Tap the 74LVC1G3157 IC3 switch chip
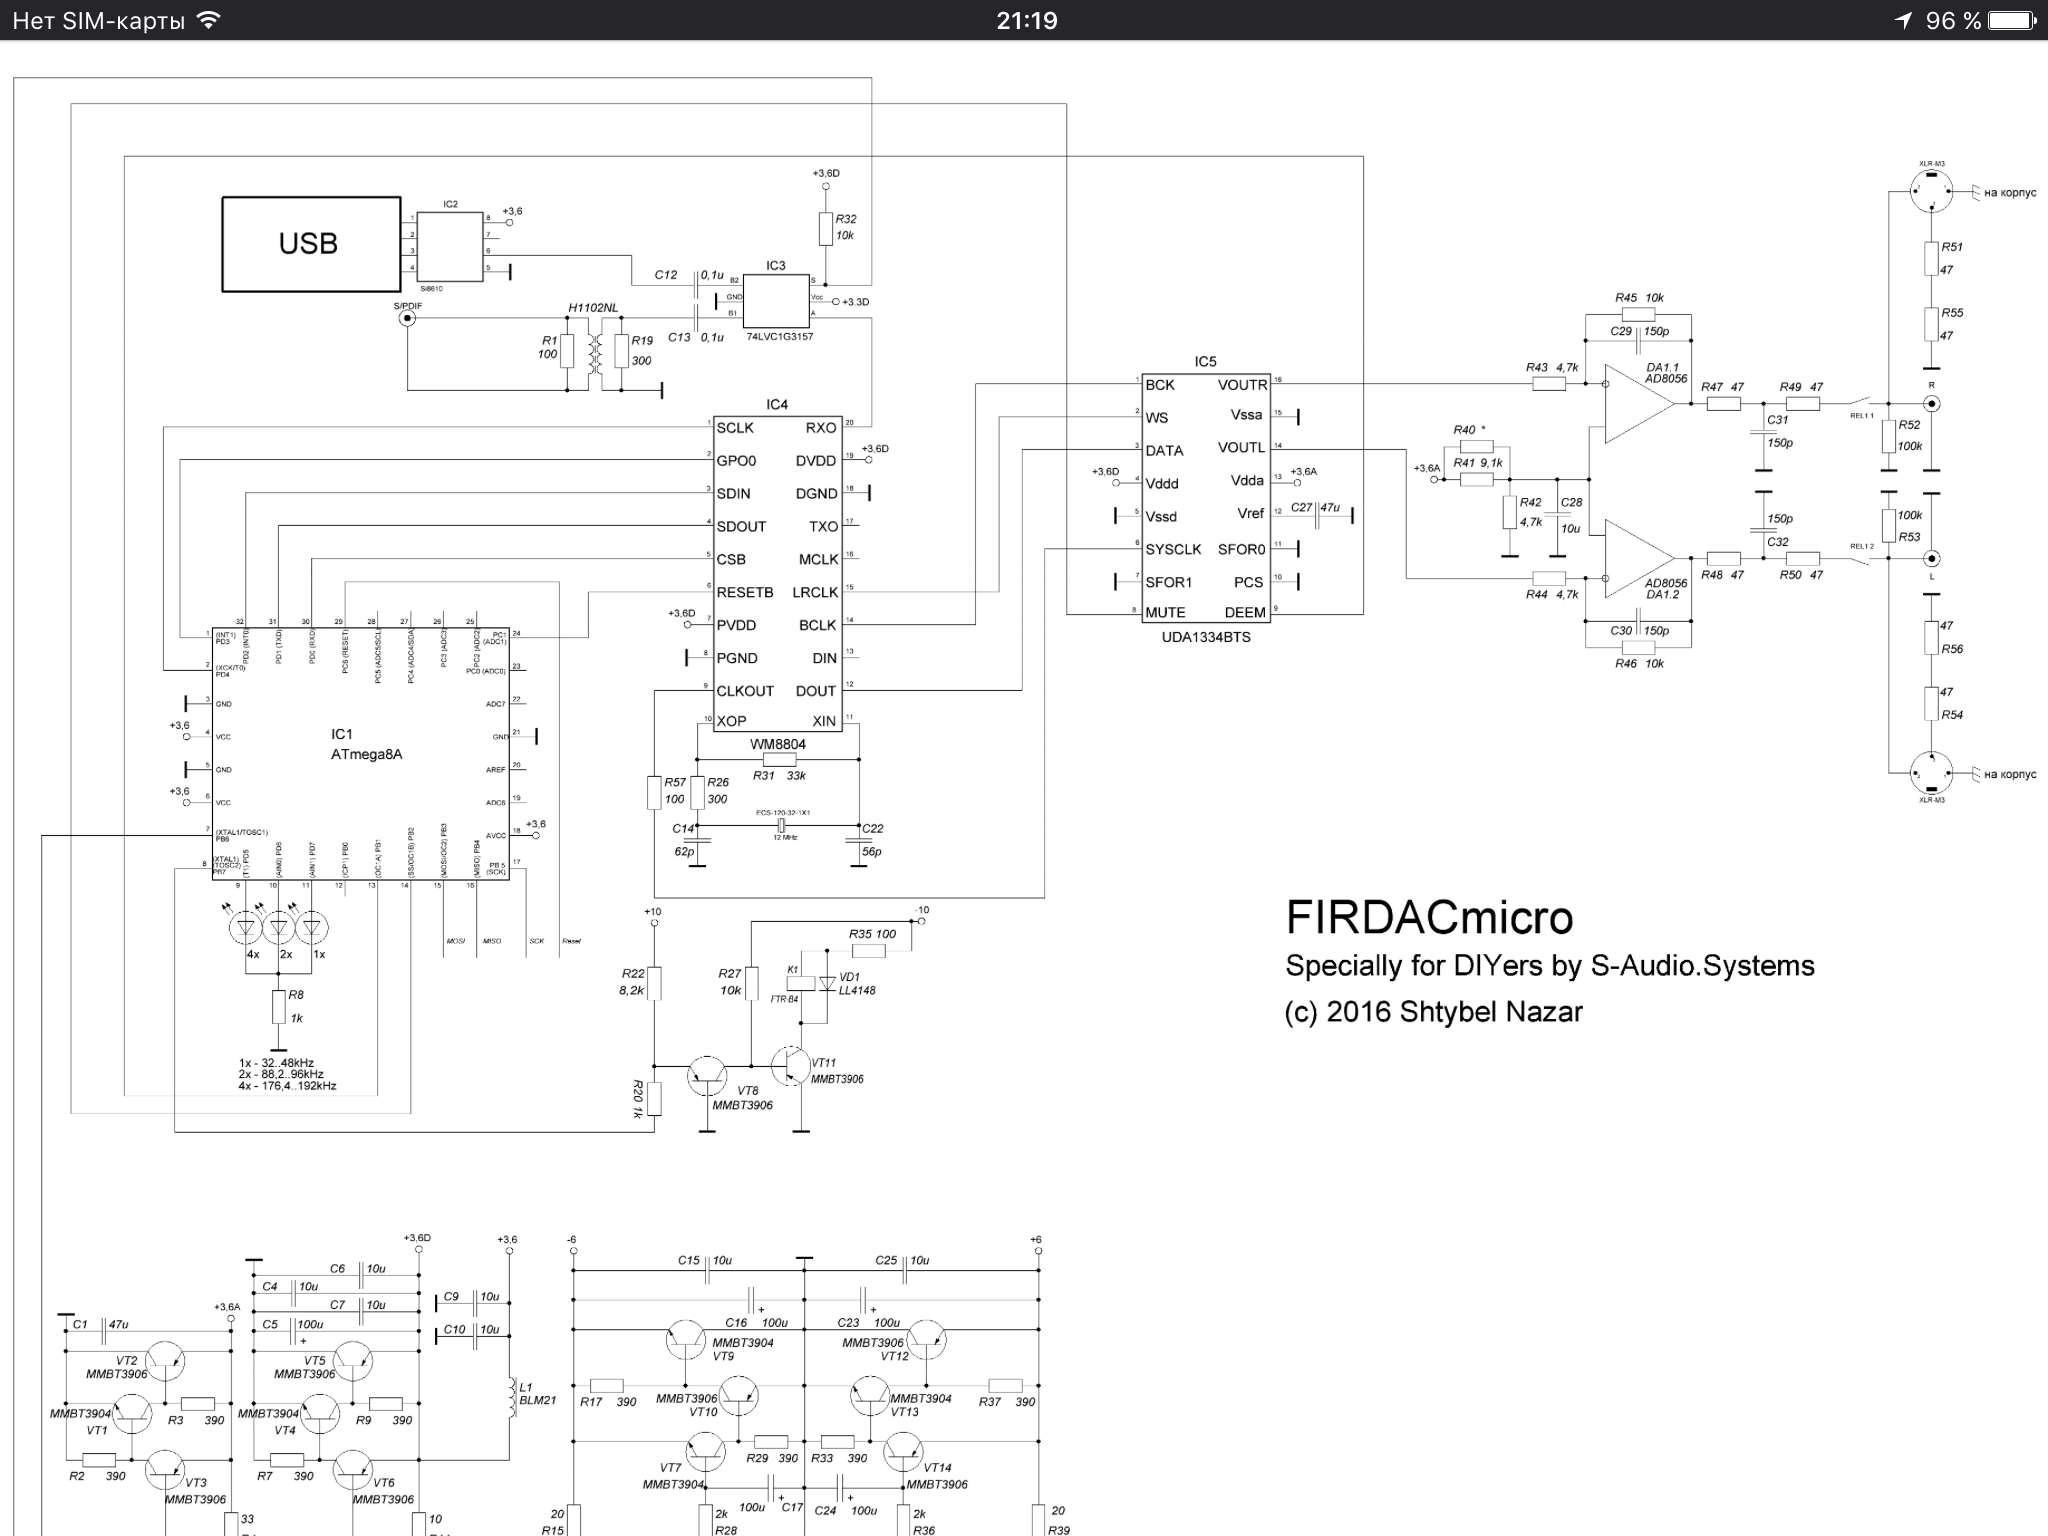The width and height of the screenshot is (2048, 1536). click(776, 298)
